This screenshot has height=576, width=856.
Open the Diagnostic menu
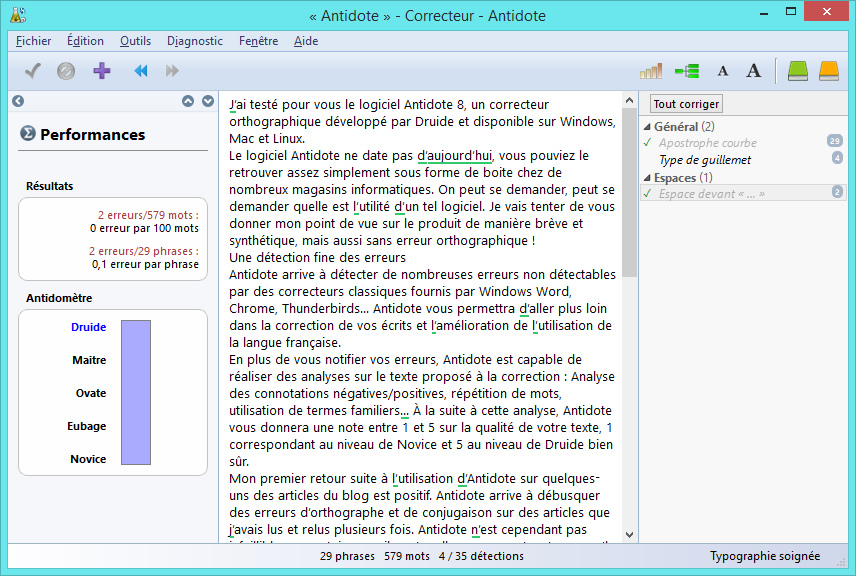point(195,41)
